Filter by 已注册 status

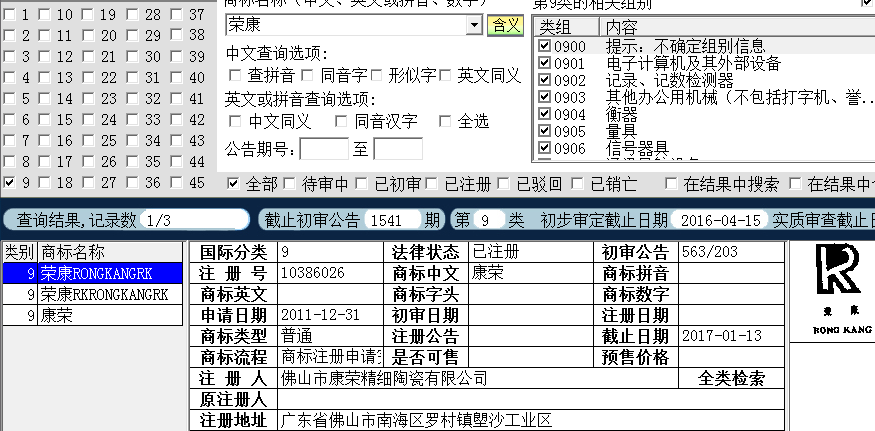432,183
